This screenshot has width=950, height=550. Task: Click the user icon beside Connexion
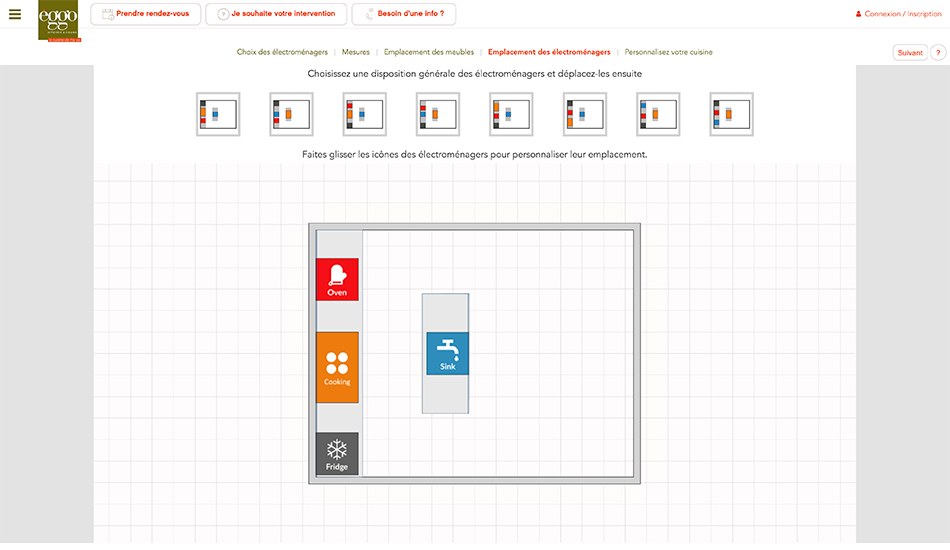pyautogui.click(x=858, y=14)
